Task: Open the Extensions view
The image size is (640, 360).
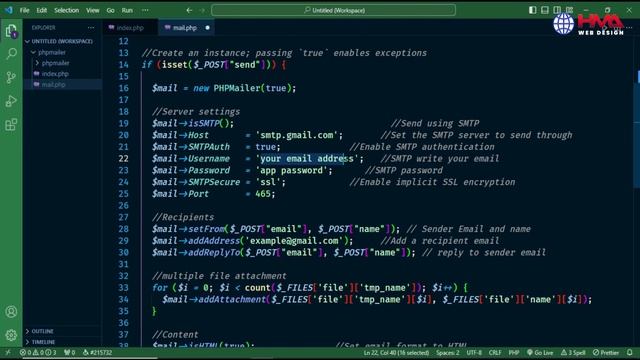Action: point(11,124)
